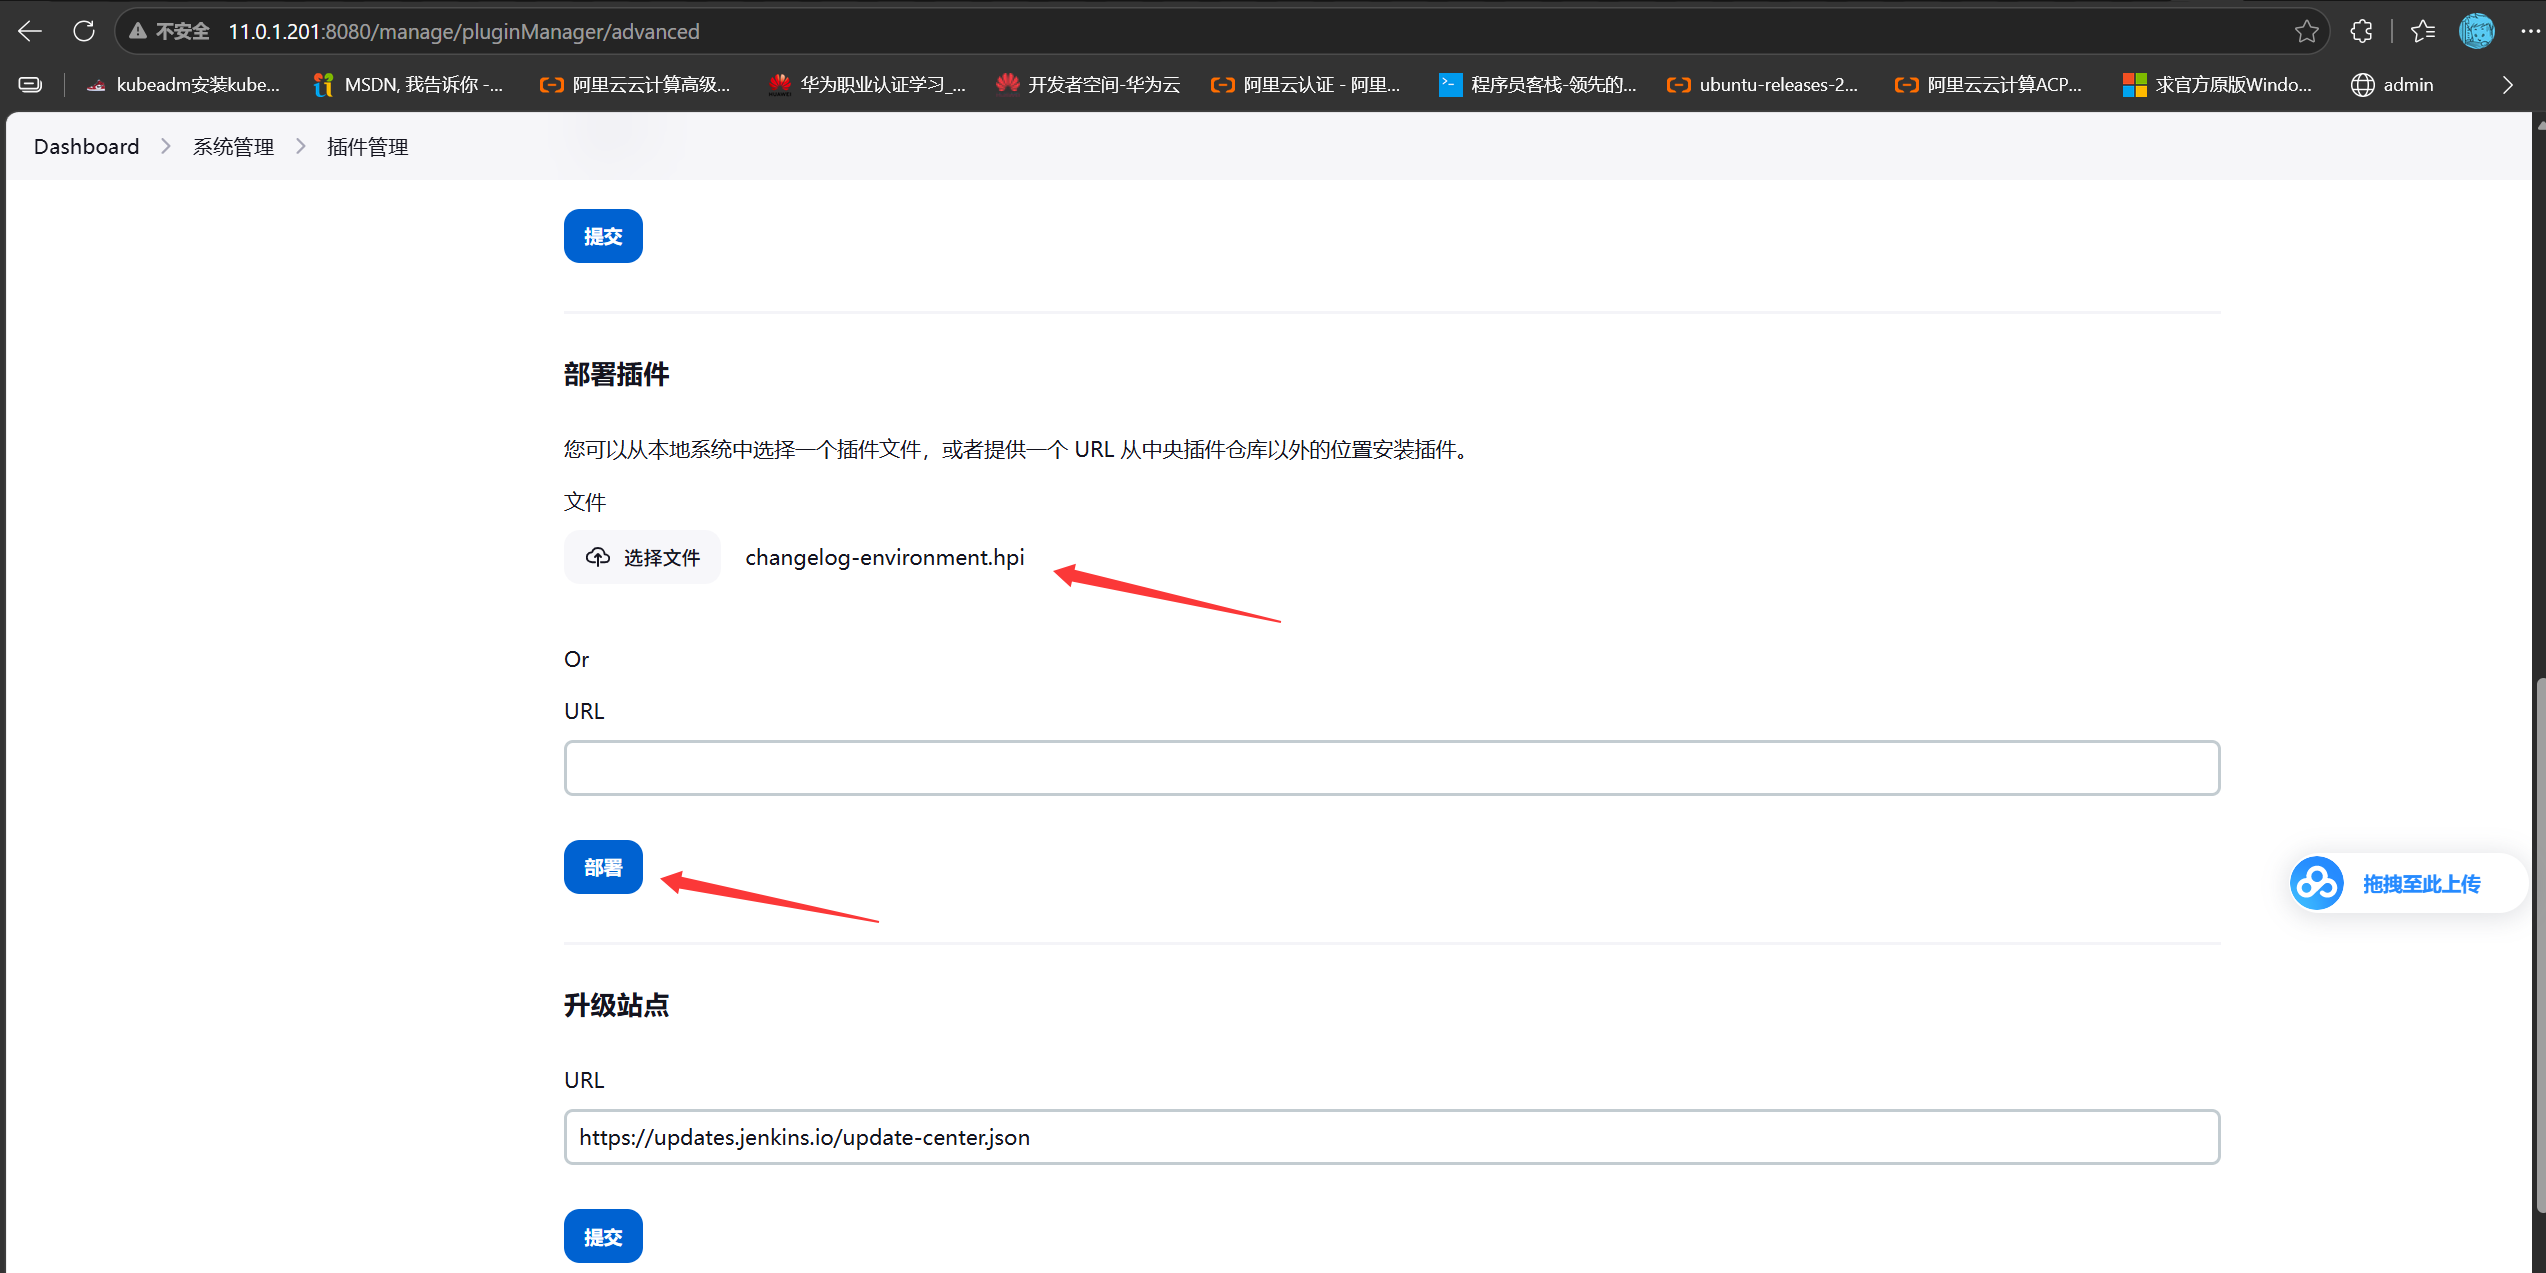Open the tab actions icon left of bookmarks
The height and width of the screenshot is (1273, 2546).
tap(31, 85)
